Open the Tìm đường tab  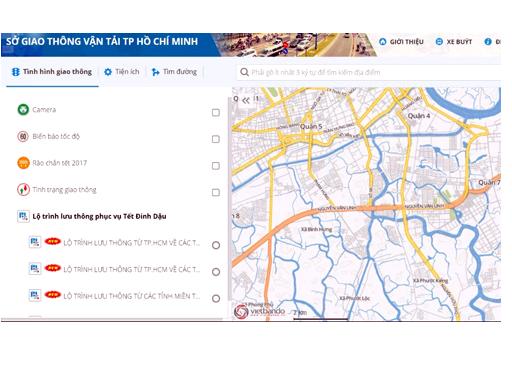[x=174, y=72]
